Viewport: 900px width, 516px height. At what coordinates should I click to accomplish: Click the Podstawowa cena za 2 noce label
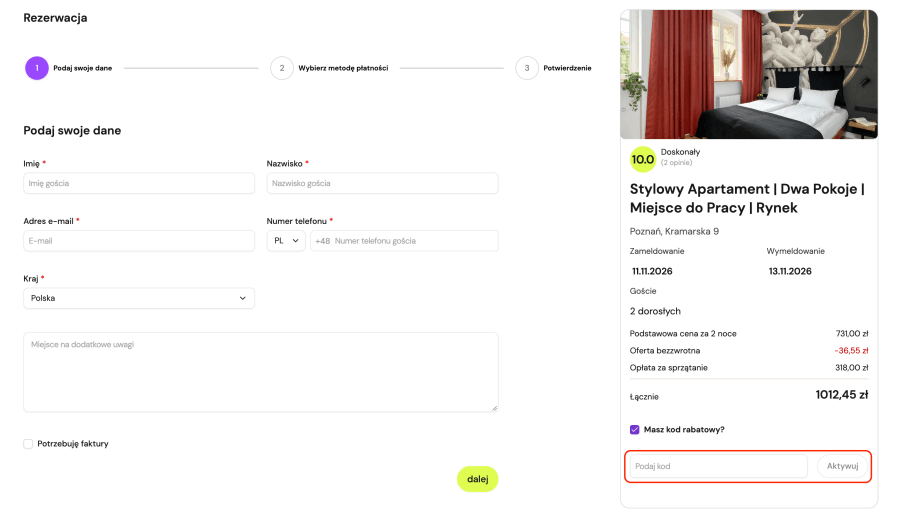tap(683, 333)
